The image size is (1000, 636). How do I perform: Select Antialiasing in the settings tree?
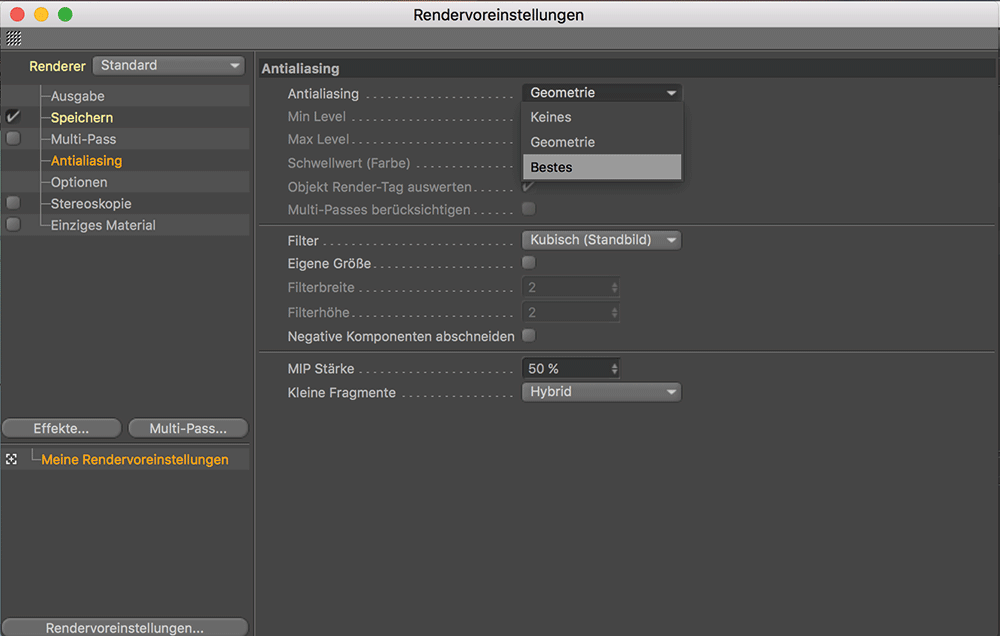tap(87, 161)
